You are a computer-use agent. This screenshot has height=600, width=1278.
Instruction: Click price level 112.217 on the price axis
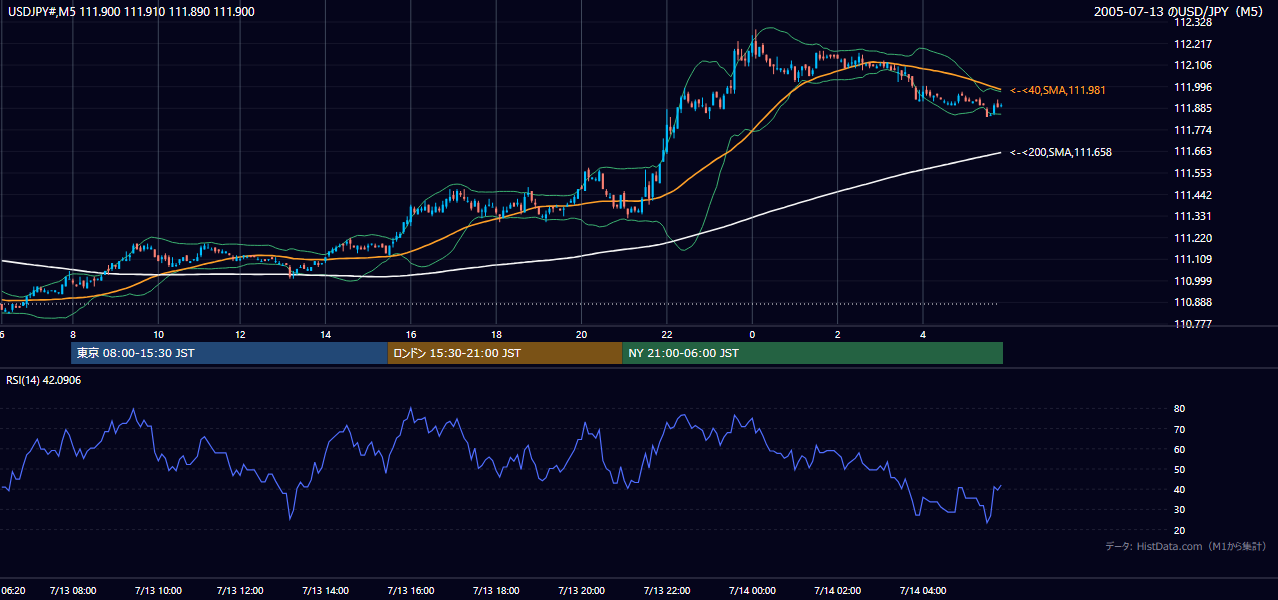[x=1193, y=44]
